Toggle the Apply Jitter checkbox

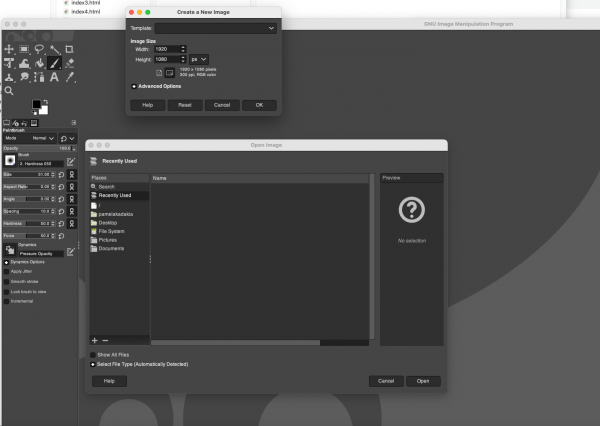[6, 271]
